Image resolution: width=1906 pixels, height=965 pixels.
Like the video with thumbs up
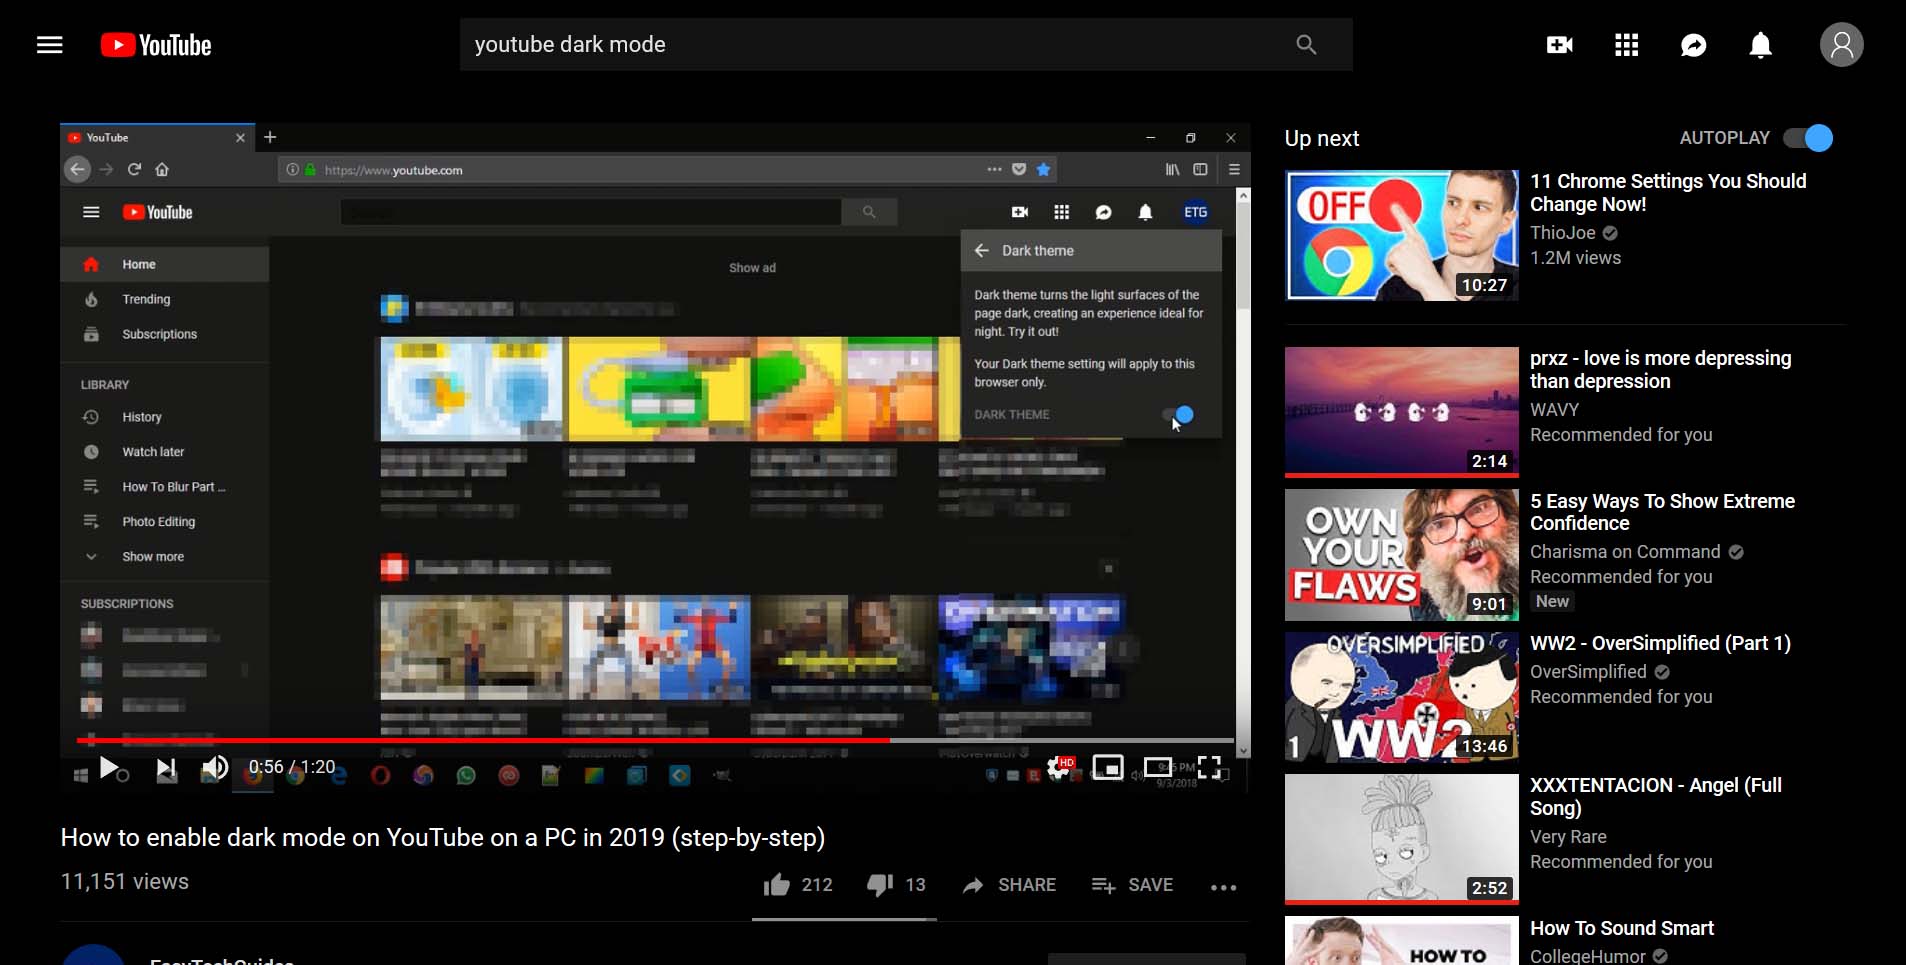pos(779,884)
